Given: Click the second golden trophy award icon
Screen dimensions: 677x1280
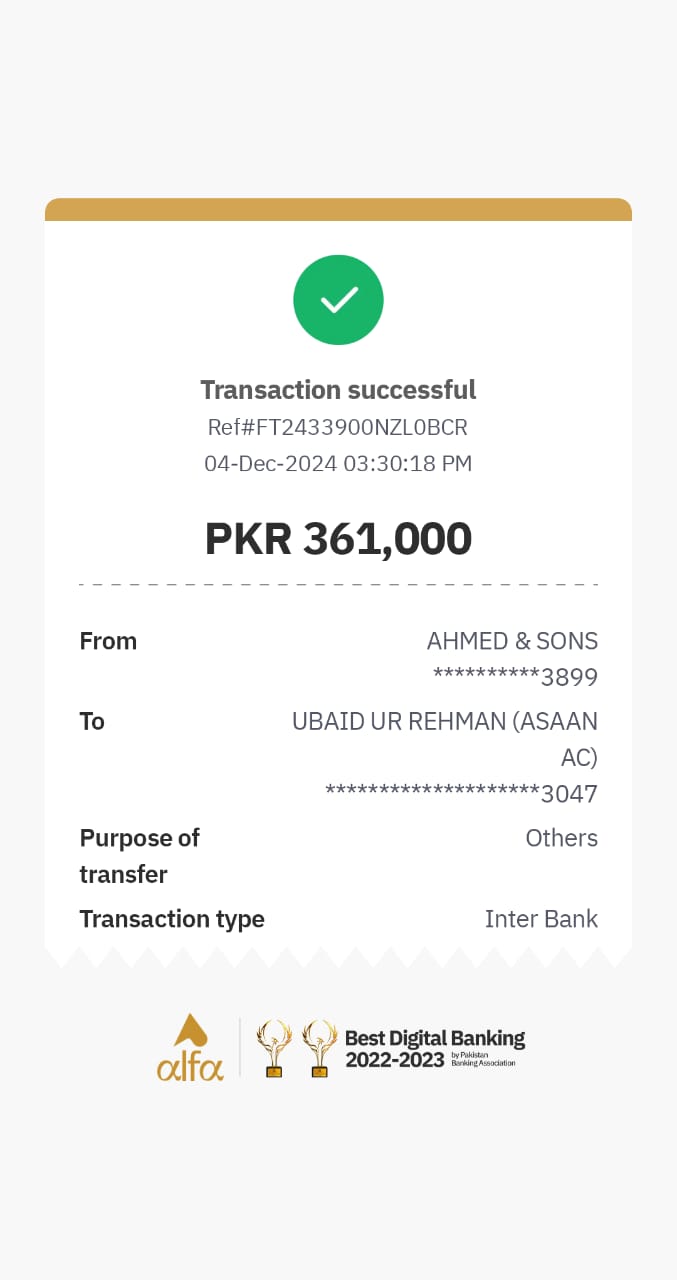Looking at the screenshot, I should coord(319,1048).
